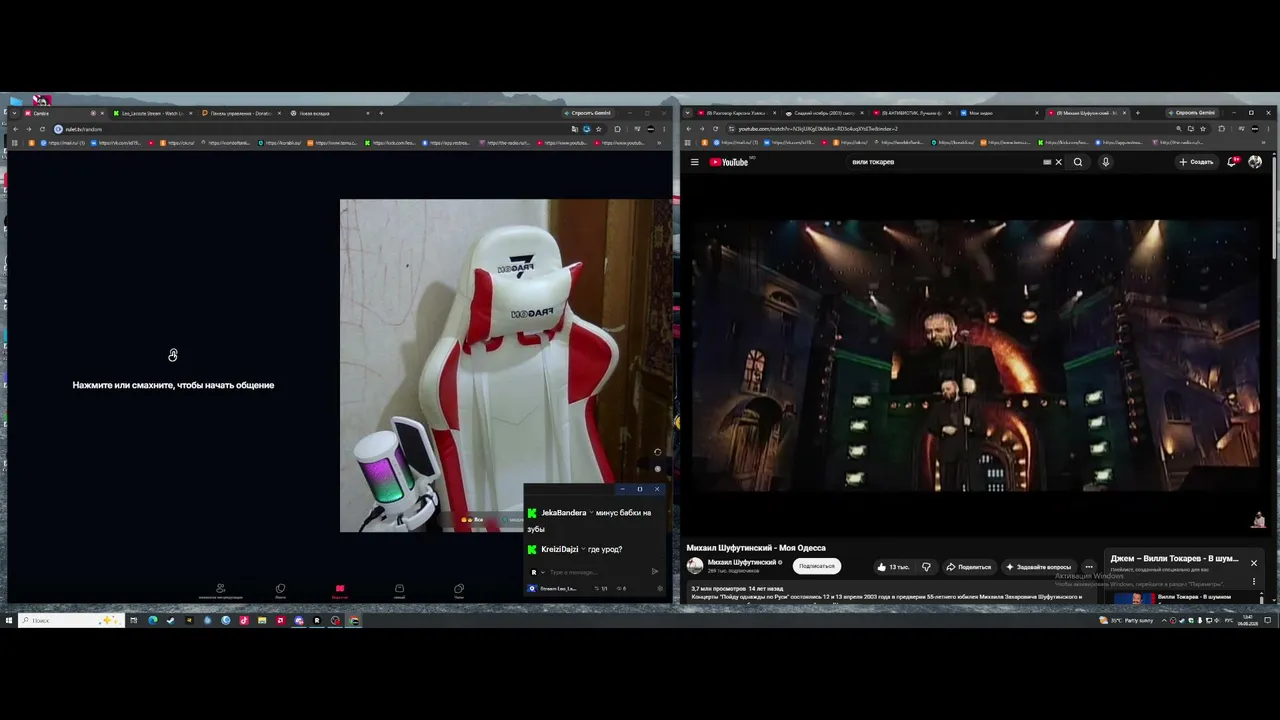
Task: Open YouTube hamburger menu
Action: pyautogui.click(x=694, y=162)
